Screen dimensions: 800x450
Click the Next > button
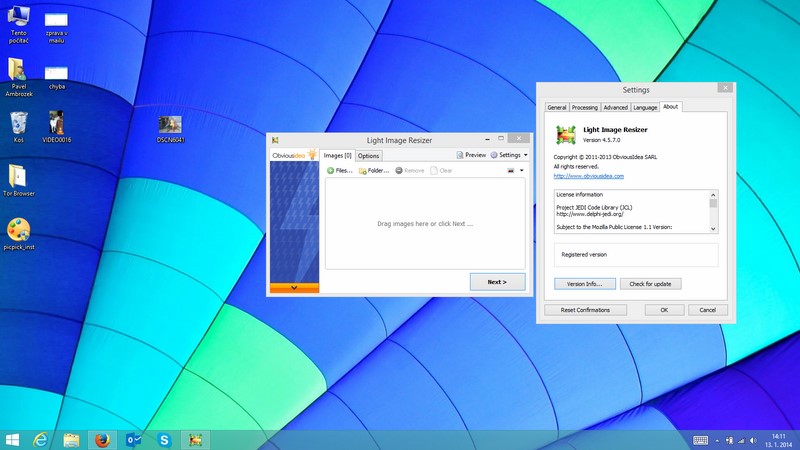click(x=497, y=282)
